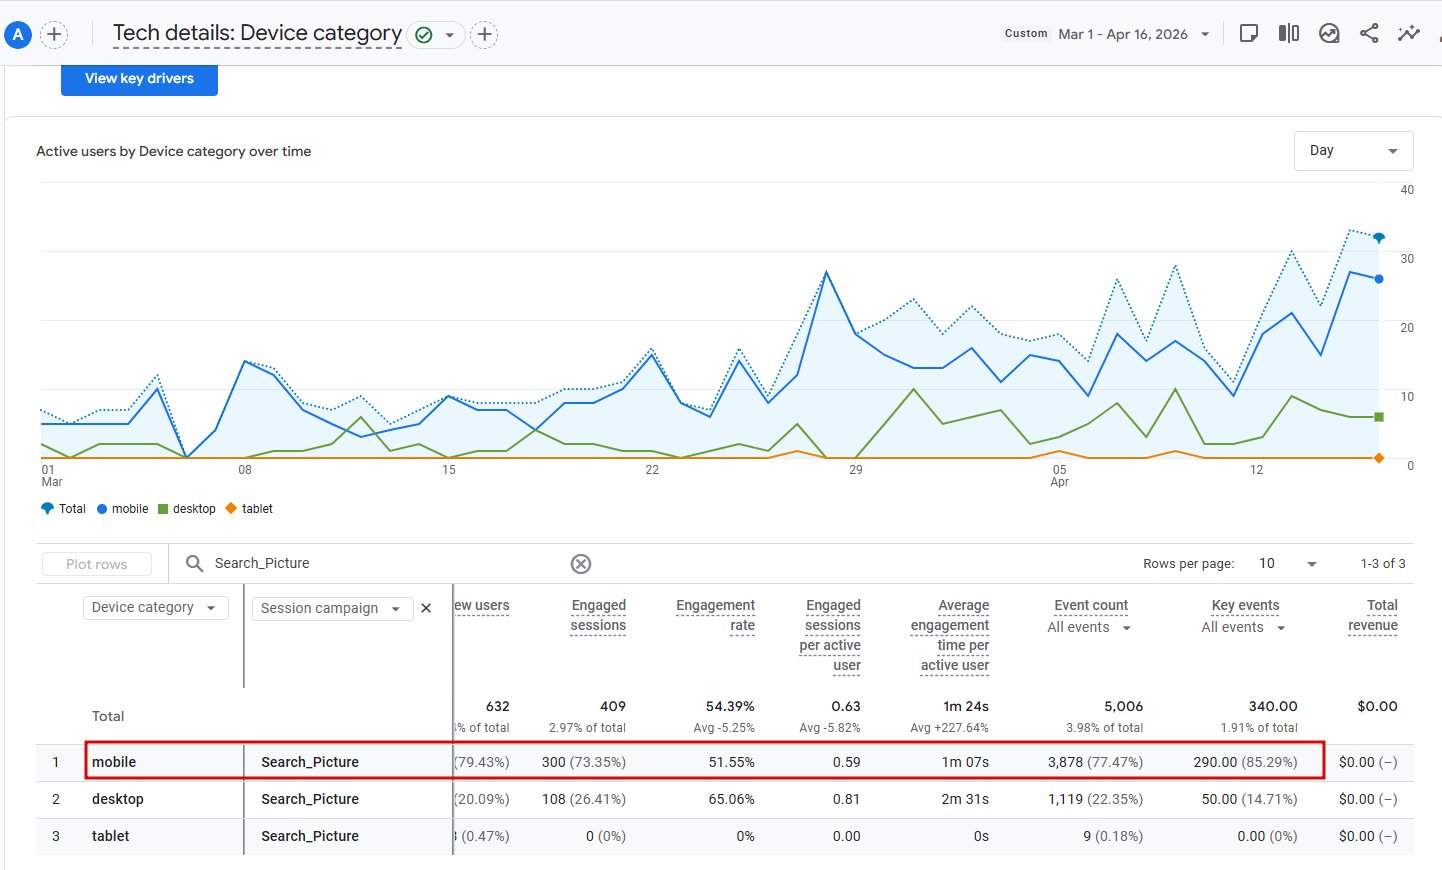Sort by the Engagement rate column header

(x=716, y=615)
